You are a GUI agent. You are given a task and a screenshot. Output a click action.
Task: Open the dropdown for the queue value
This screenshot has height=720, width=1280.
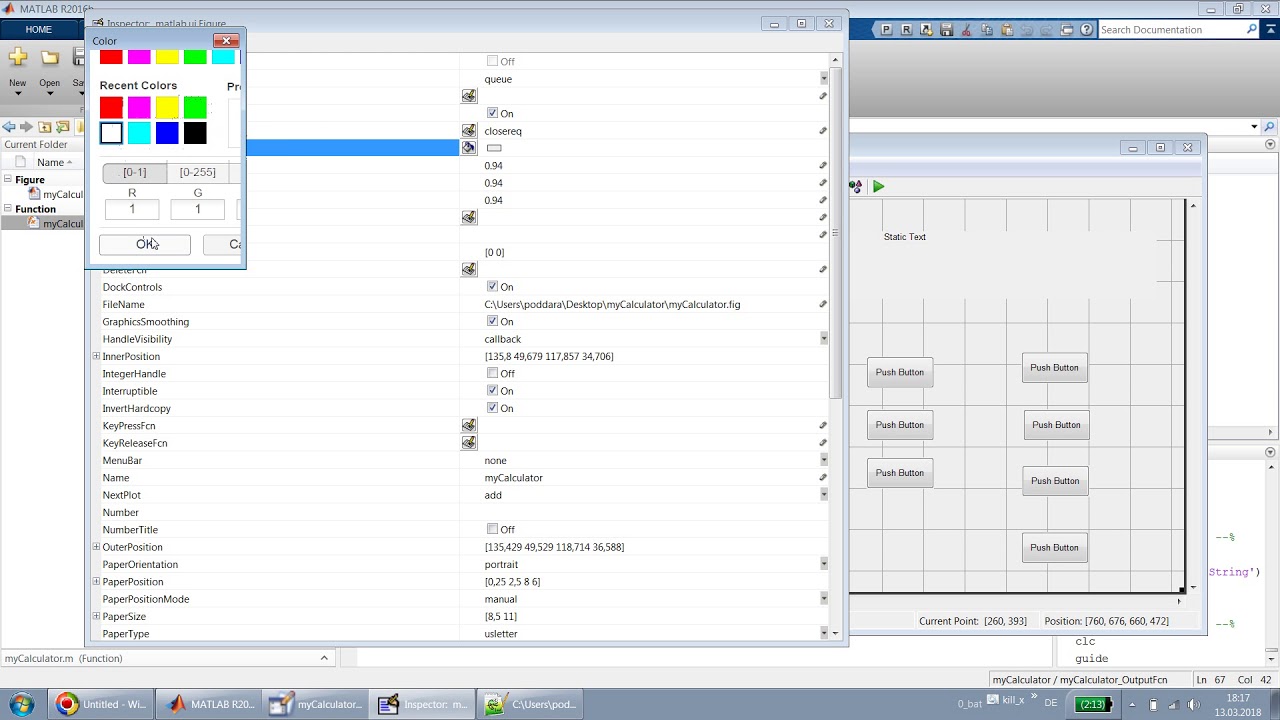[824, 79]
